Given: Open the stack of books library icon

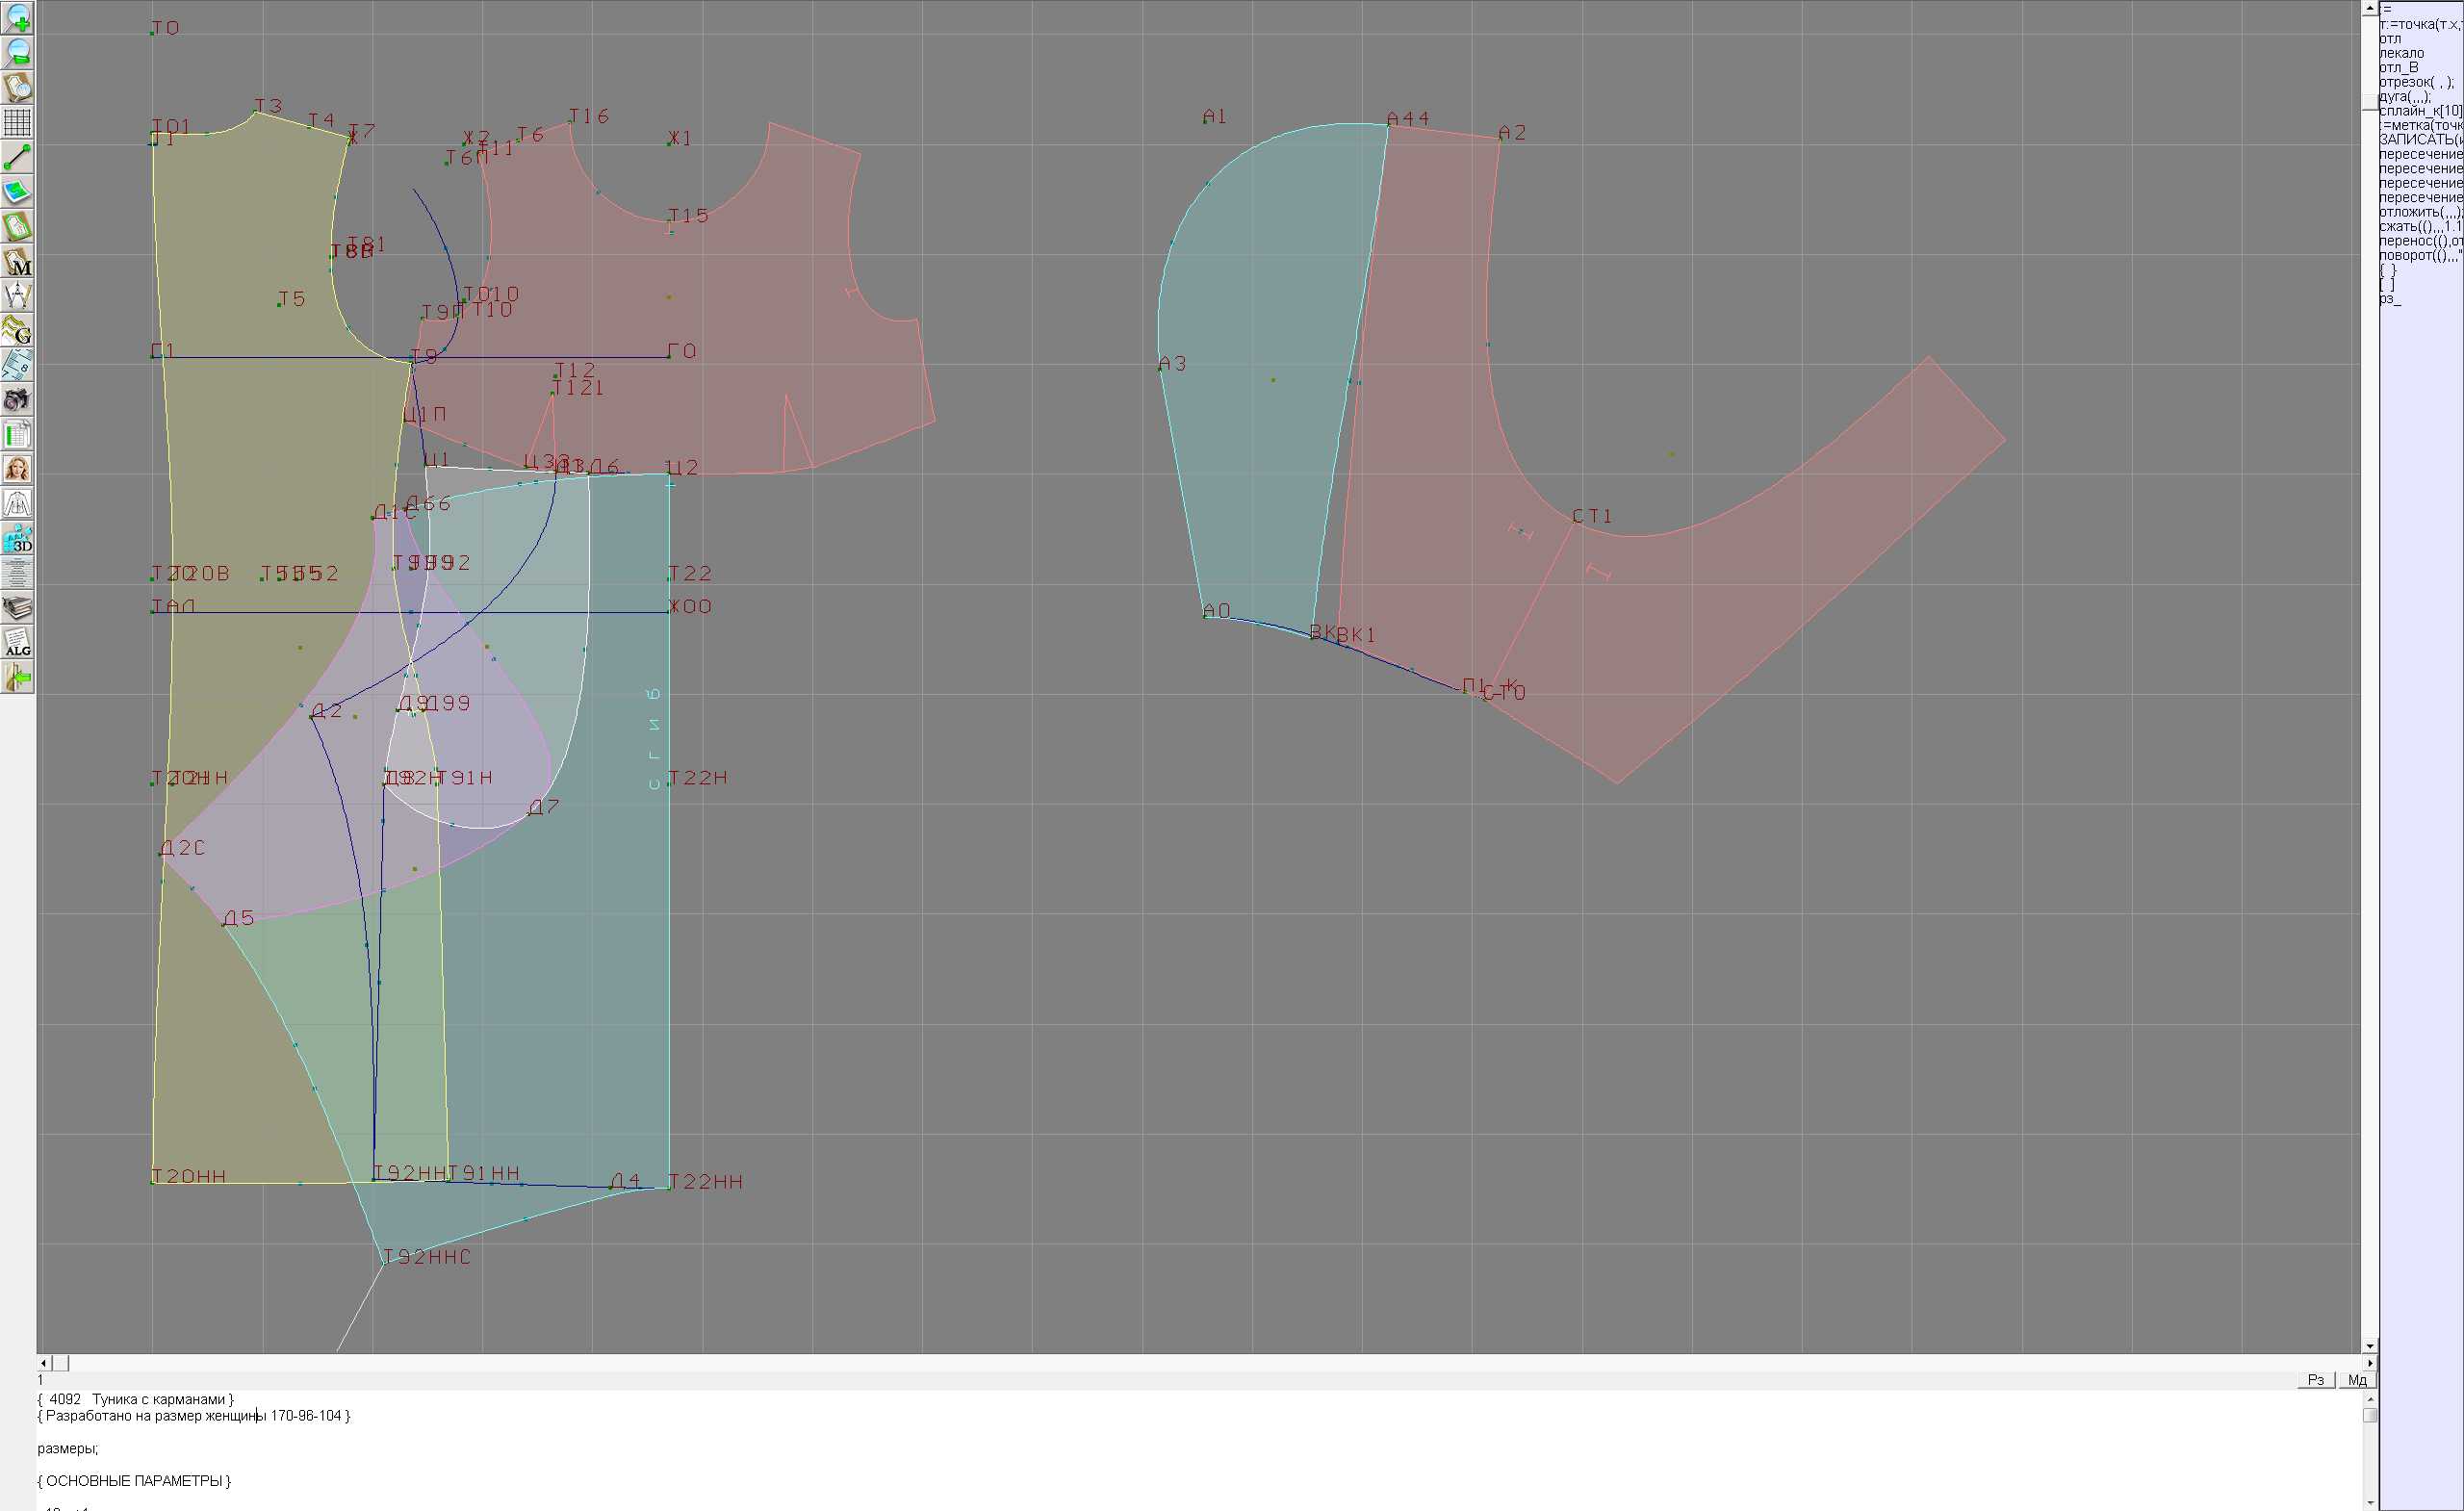Looking at the screenshot, I should pos(17,607).
